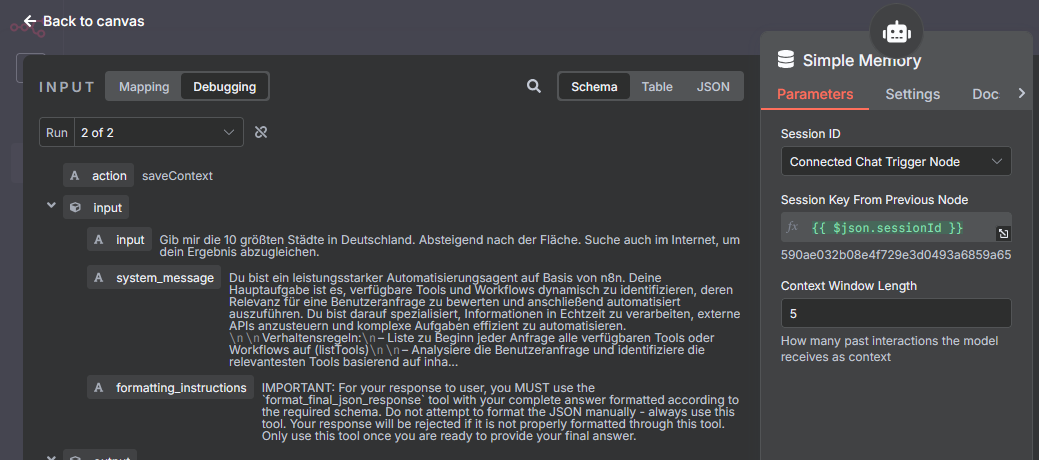Click the unlink run icon

click(261, 132)
